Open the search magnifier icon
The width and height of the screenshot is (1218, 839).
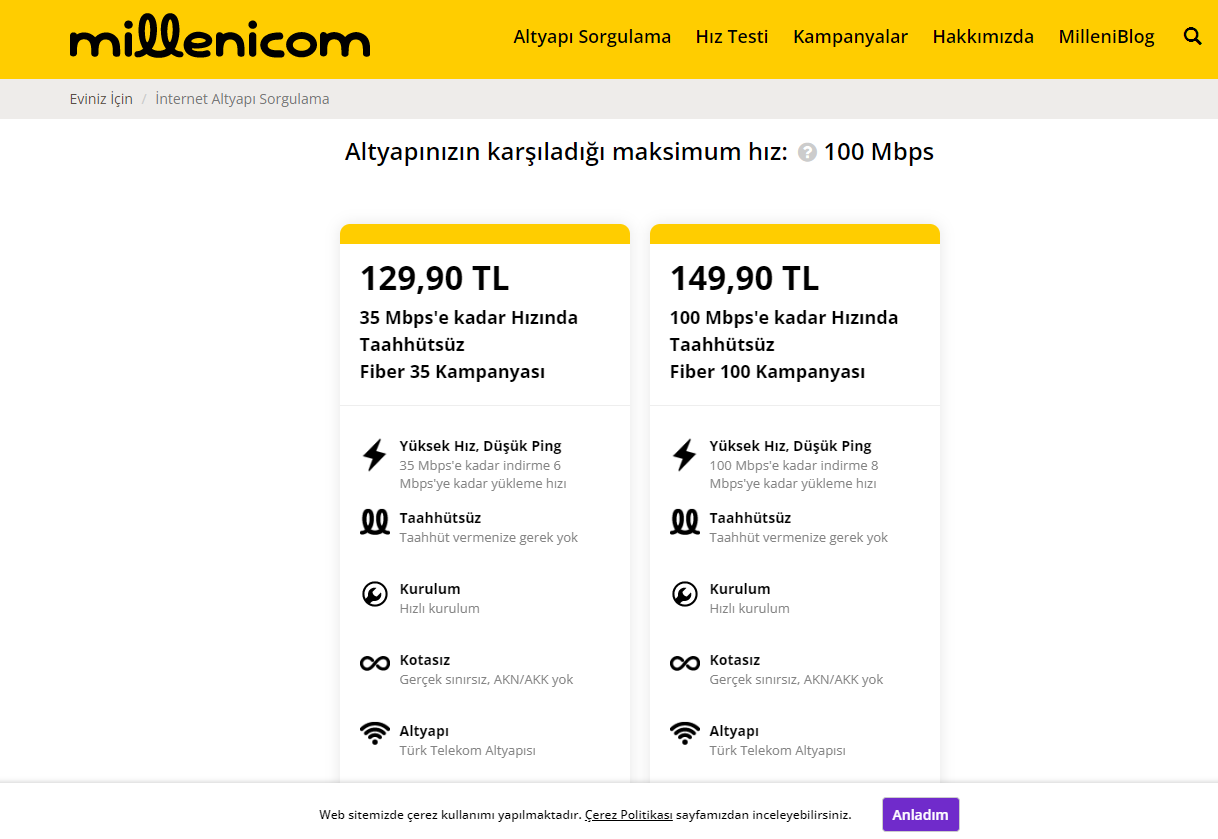[1192, 37]
